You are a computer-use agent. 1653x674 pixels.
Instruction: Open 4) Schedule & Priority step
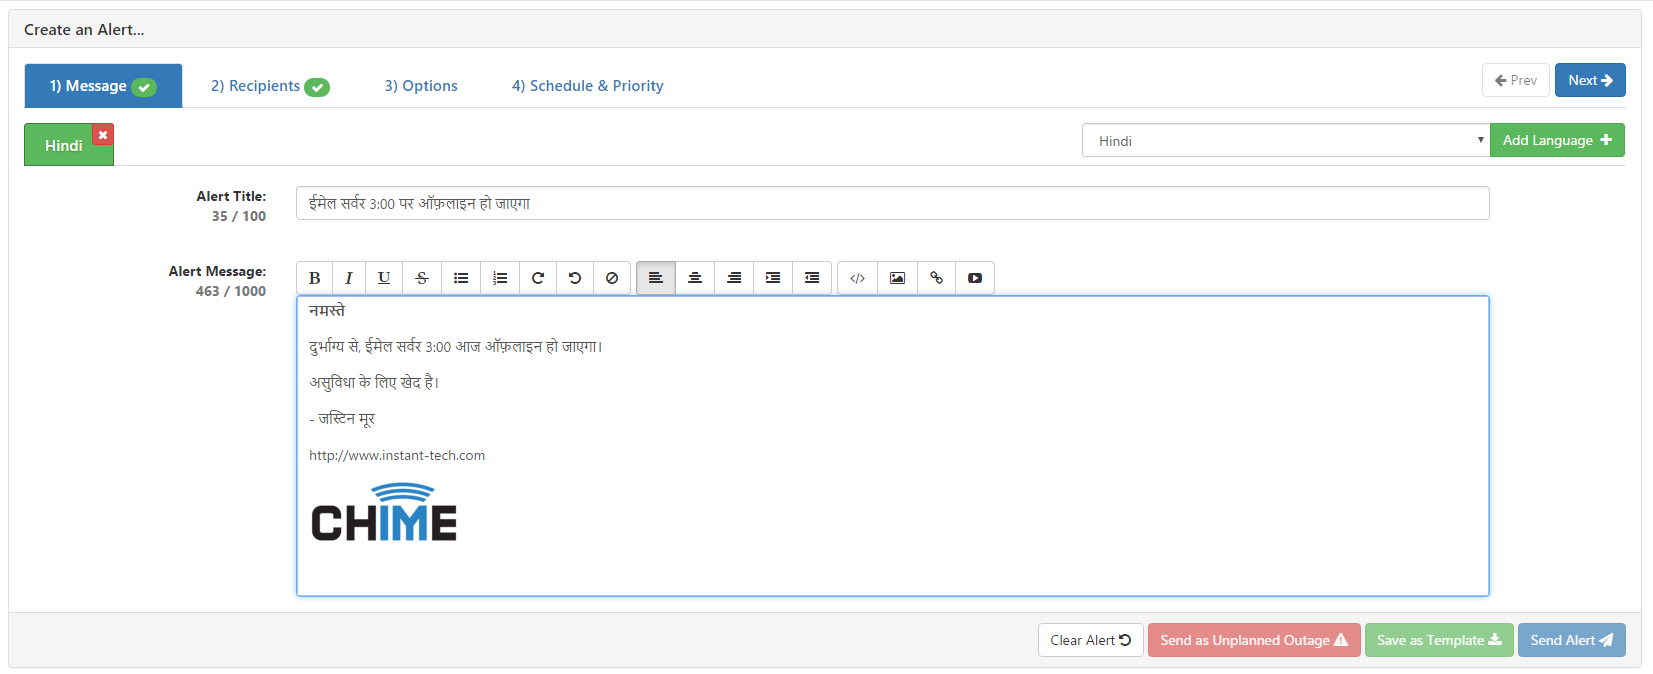click(x=588, y=86)
